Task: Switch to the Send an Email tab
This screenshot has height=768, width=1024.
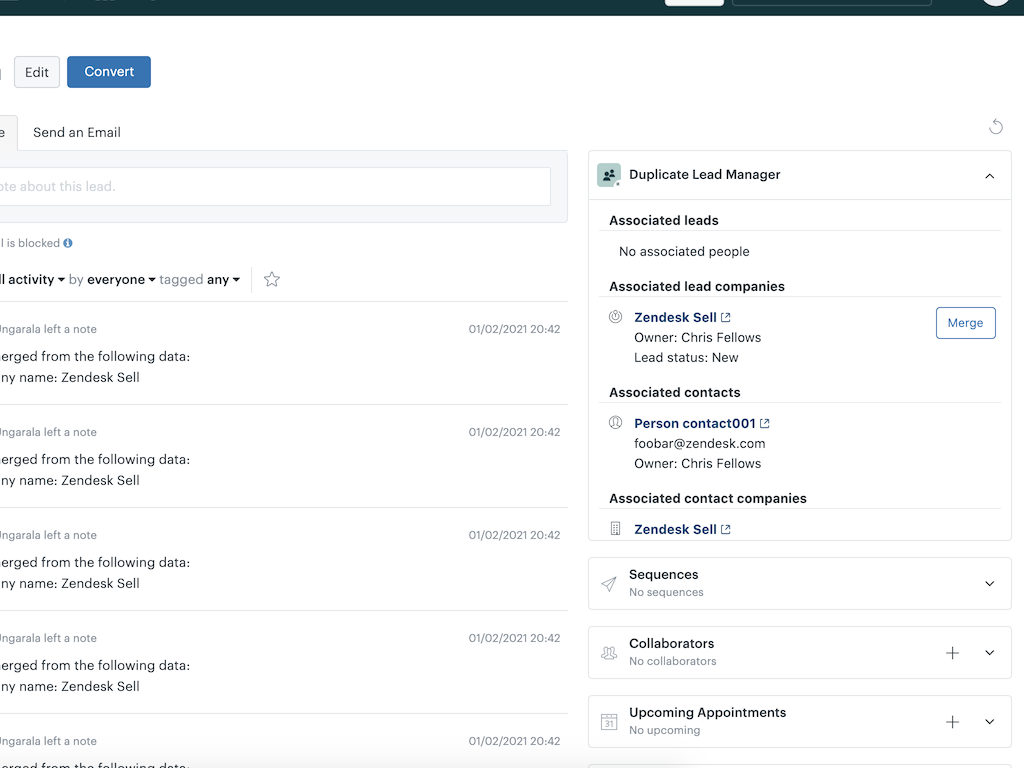Action: 77,132
